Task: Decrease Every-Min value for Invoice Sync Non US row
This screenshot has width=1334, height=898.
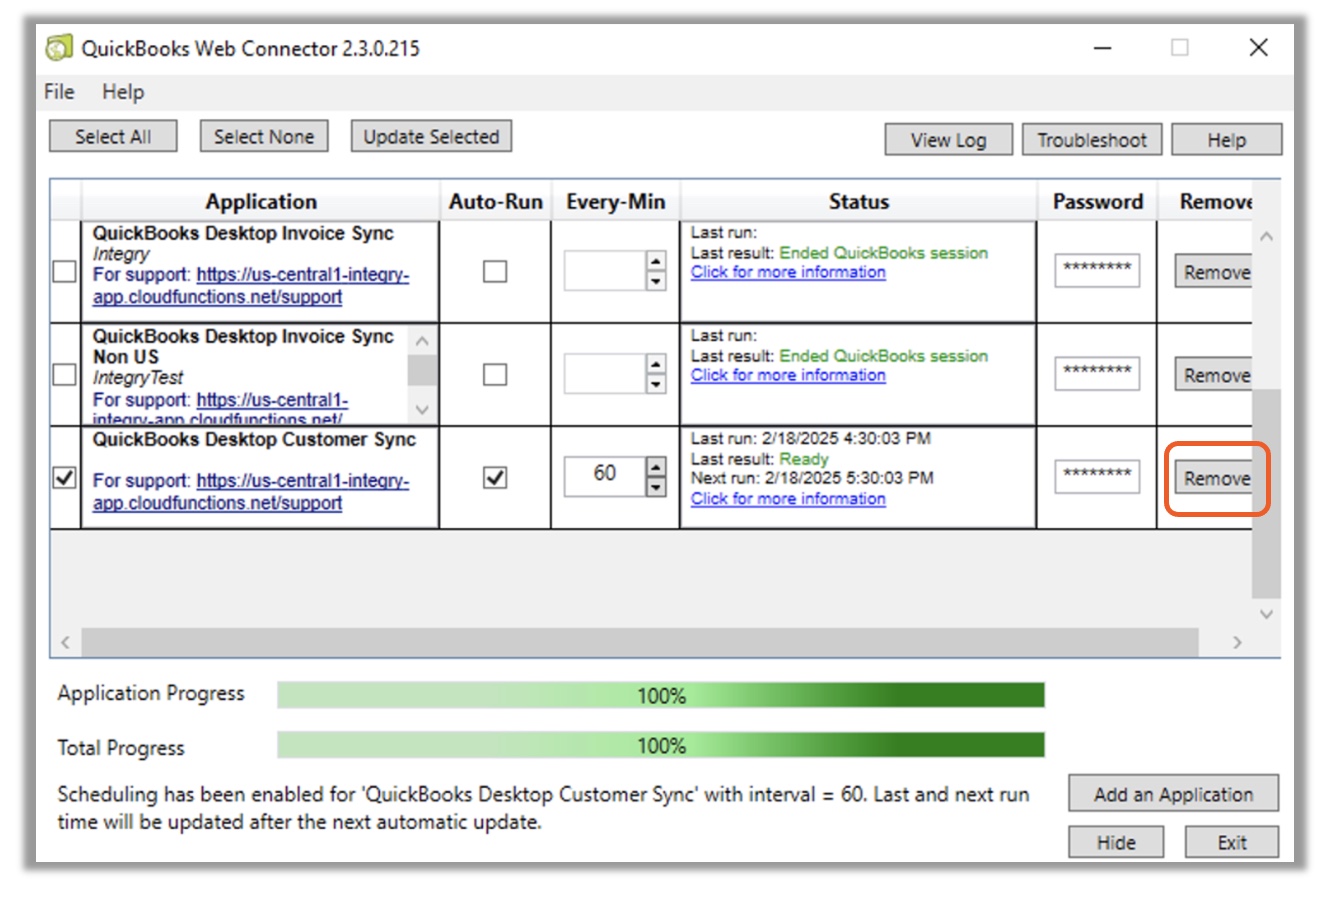Action: pyautogui.click(x=656, y=384)
